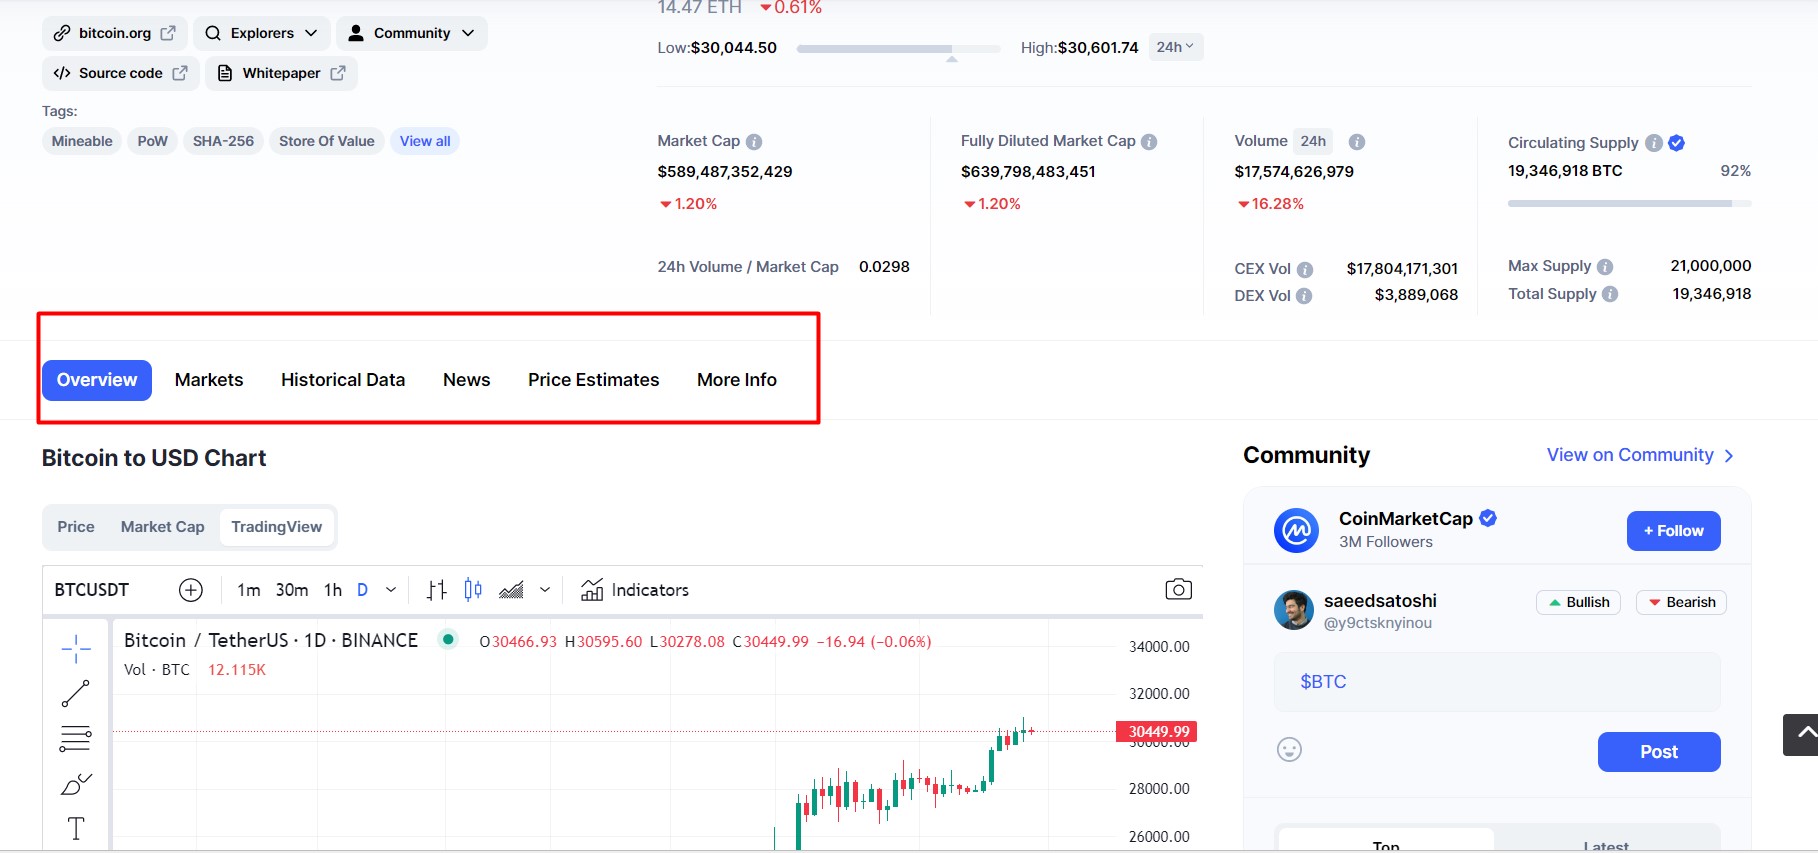1818x853 pixels.
Task: Set chart interval to D
Action: pos(362,590)
